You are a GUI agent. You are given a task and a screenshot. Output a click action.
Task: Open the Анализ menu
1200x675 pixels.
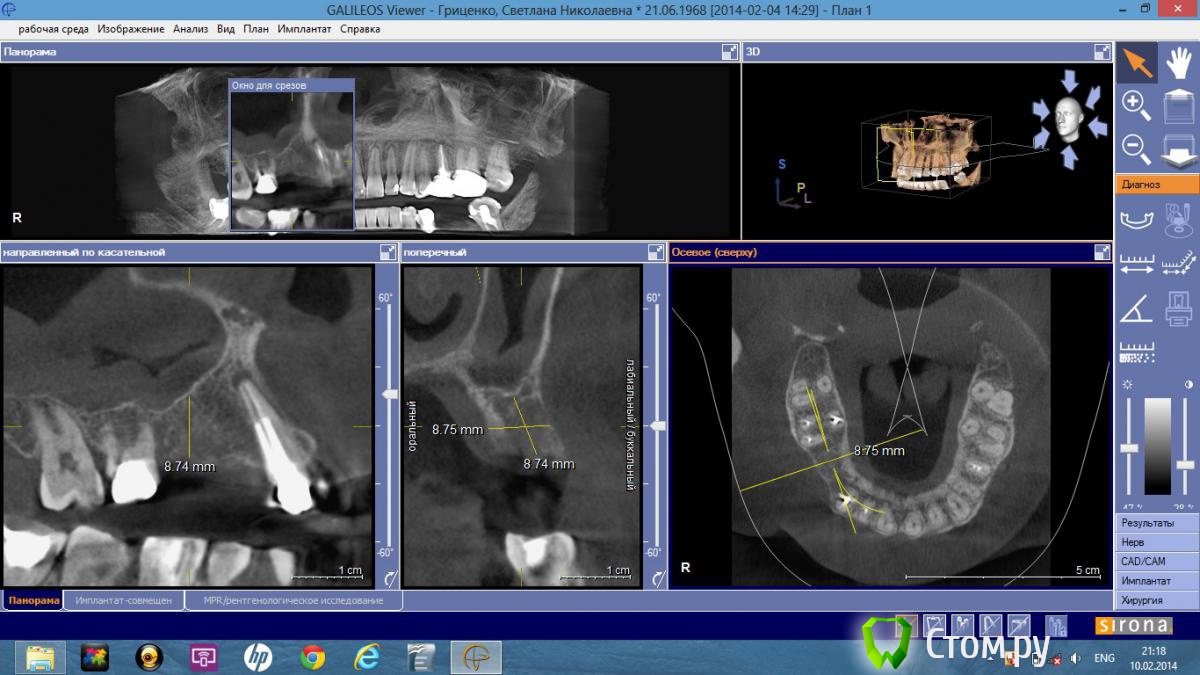tap(190, 29)
